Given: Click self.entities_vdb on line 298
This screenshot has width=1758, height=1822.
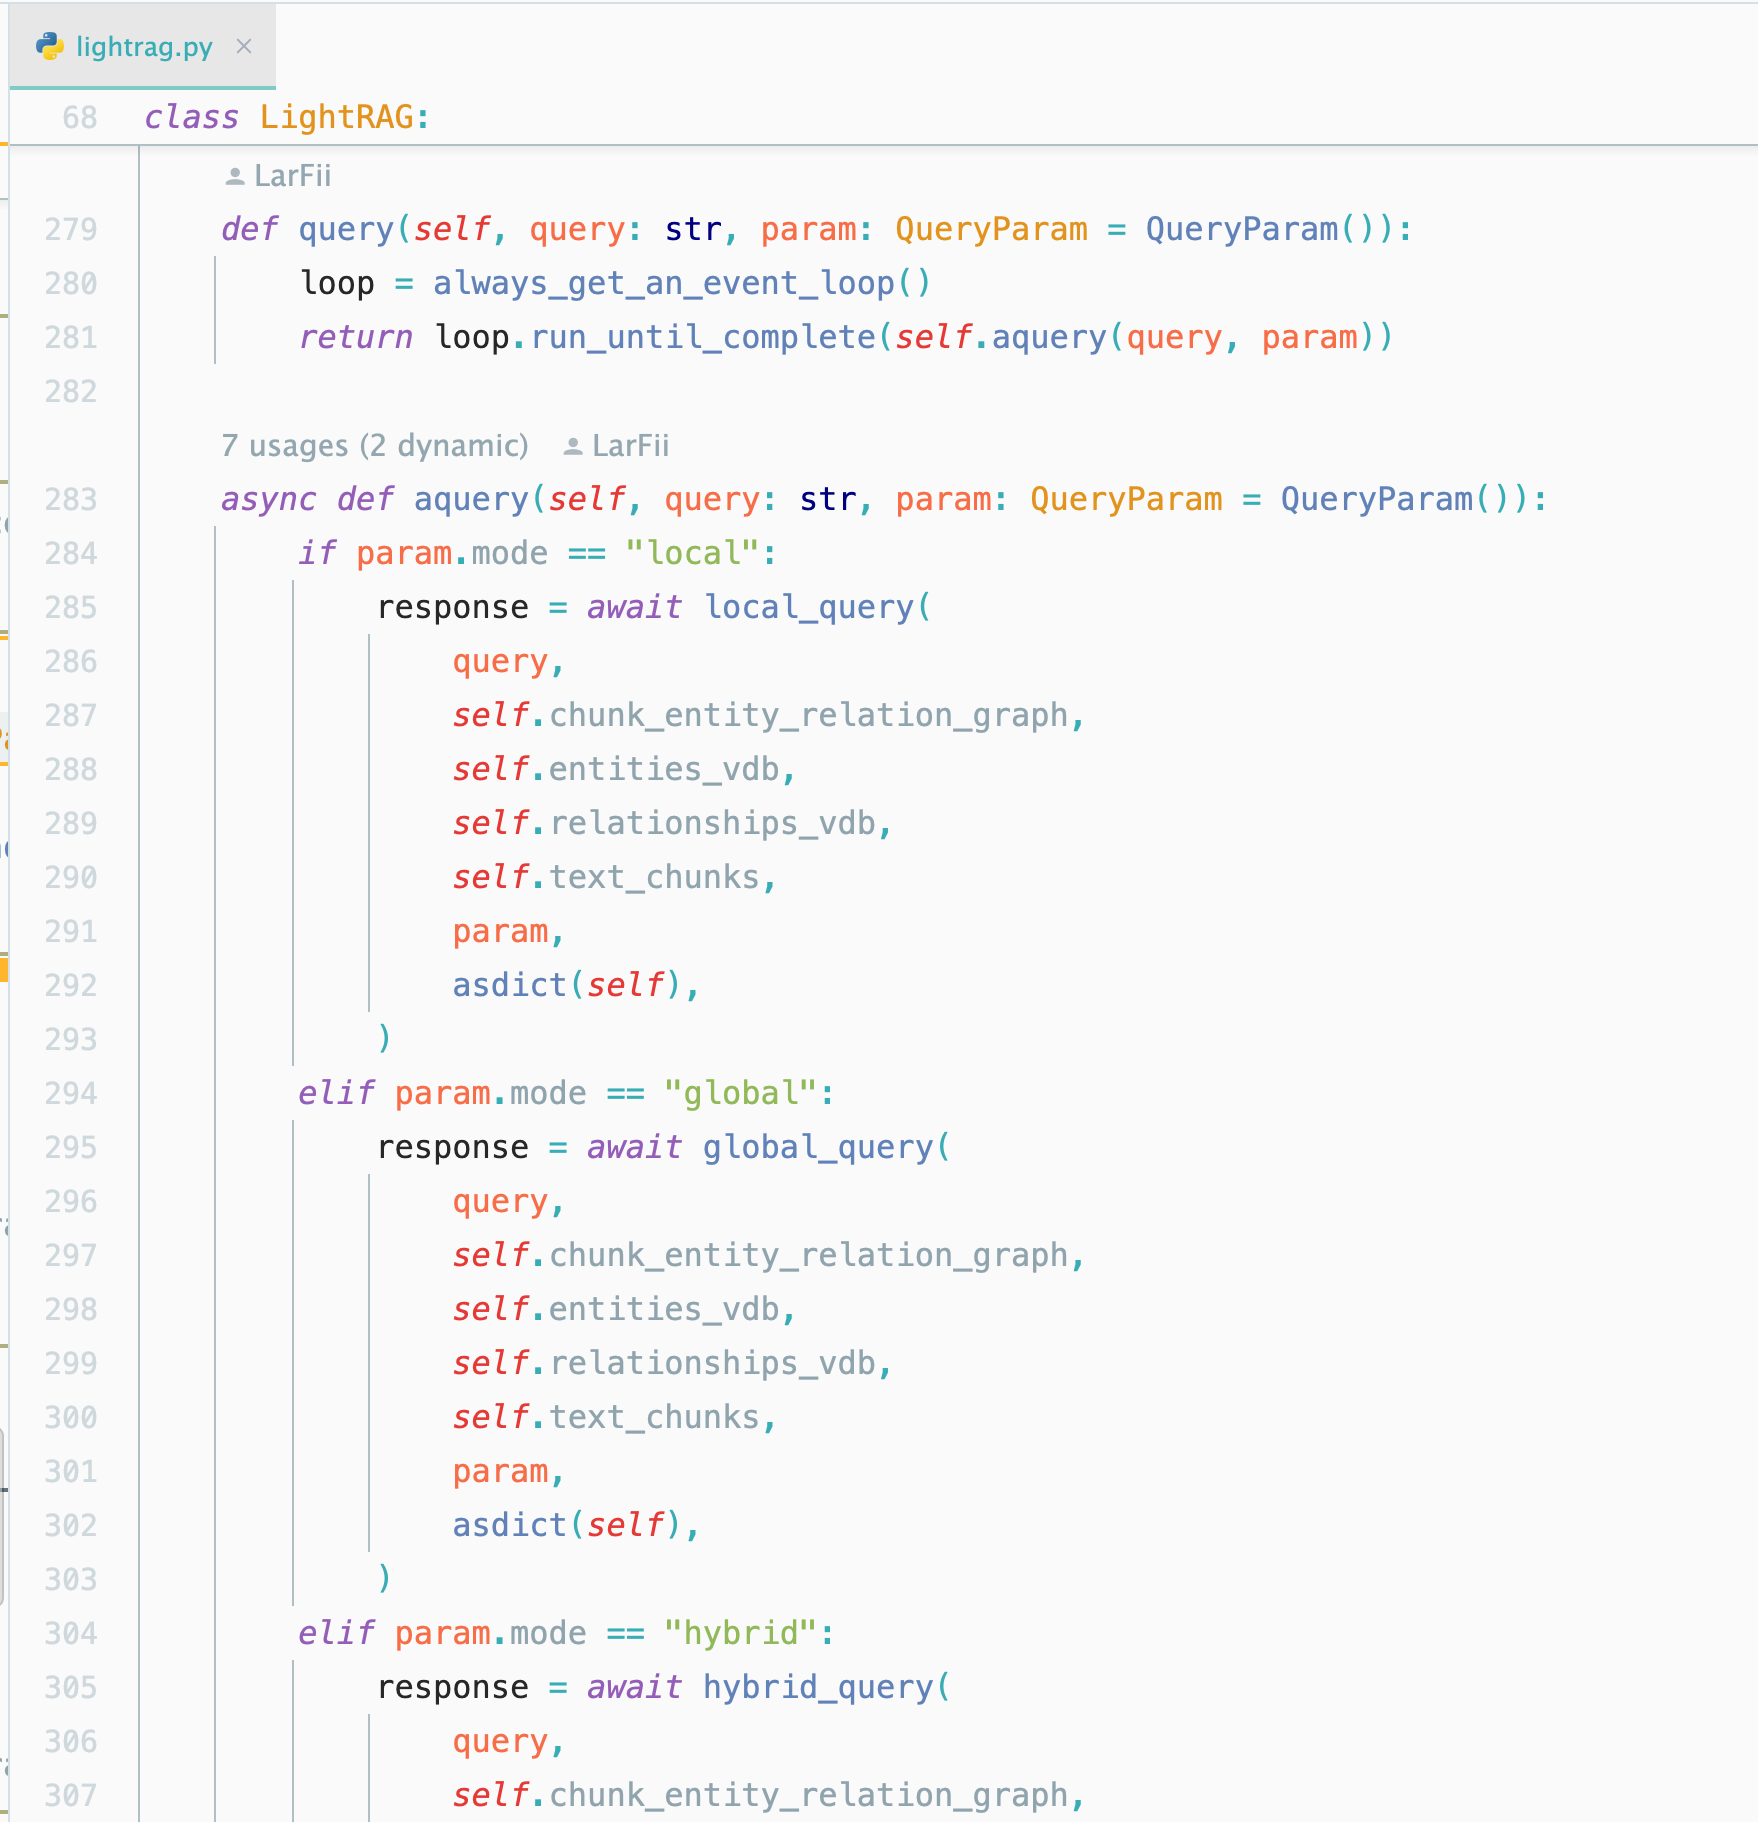Looking at the screenshot, I should click(617, 1309).
